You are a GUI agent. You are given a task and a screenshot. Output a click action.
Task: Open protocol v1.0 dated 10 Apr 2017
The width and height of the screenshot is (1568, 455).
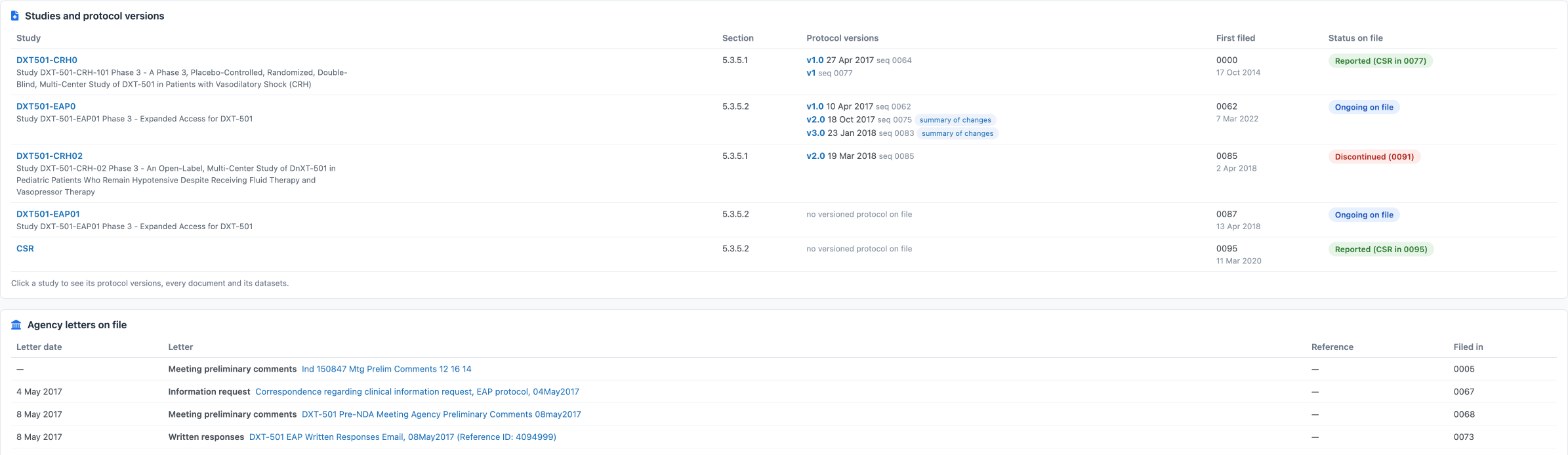click(815, 106)
